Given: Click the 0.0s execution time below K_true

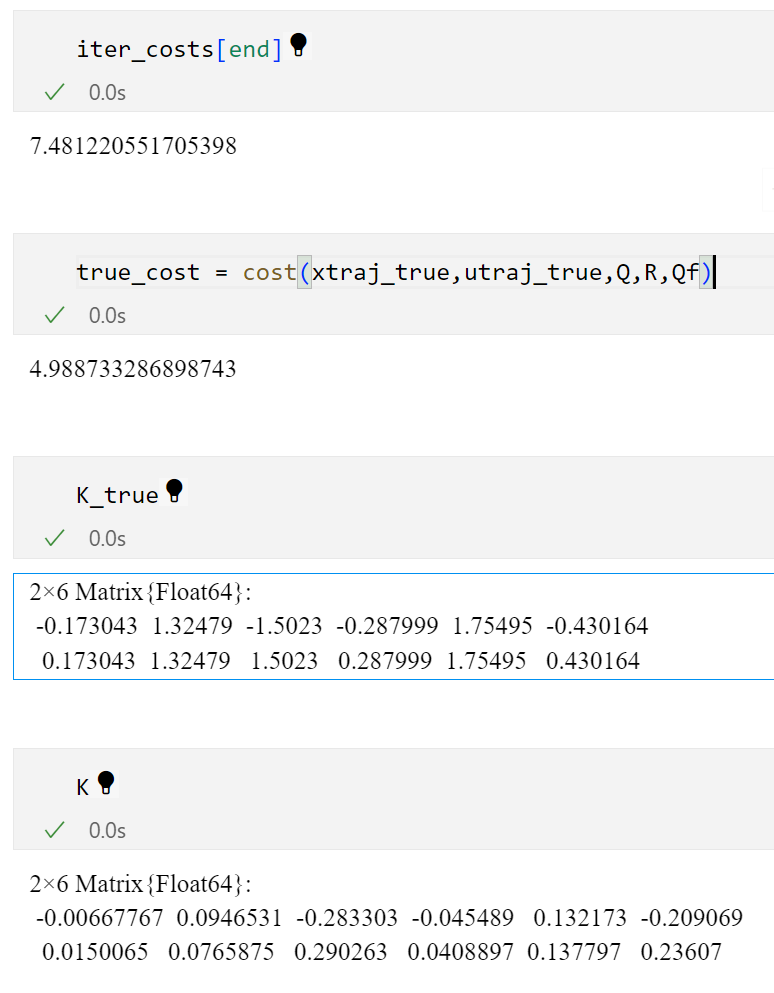Looking at the screenshot, I should [107, 539].
